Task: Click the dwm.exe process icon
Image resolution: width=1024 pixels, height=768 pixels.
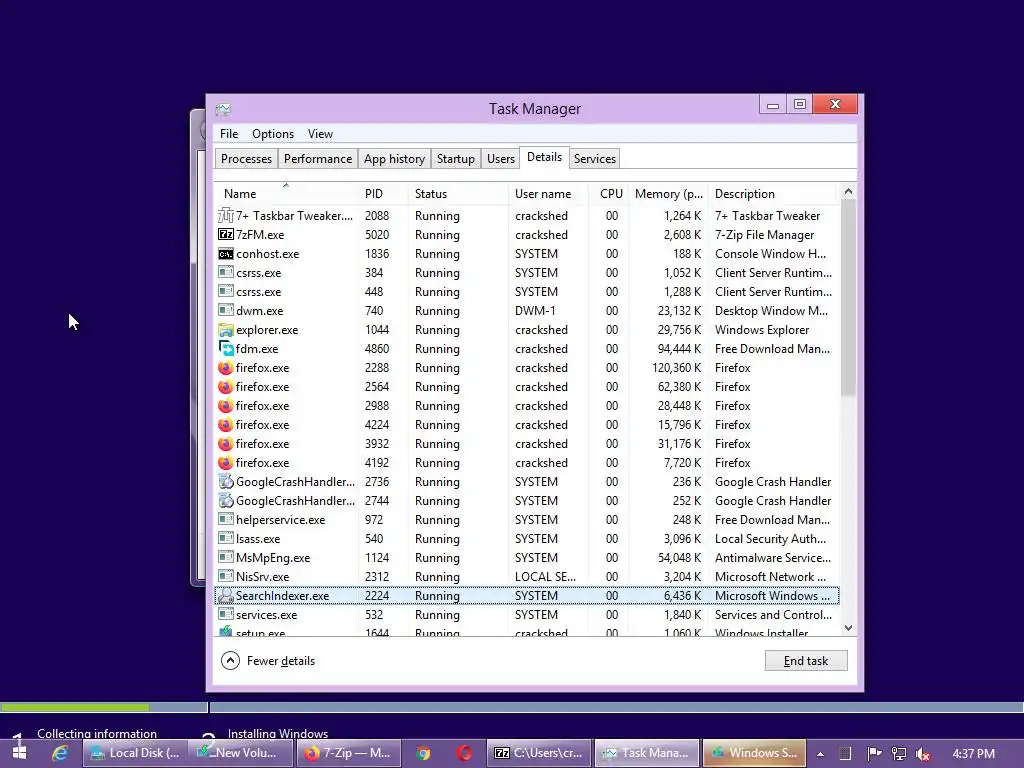Action: [225, 311]
